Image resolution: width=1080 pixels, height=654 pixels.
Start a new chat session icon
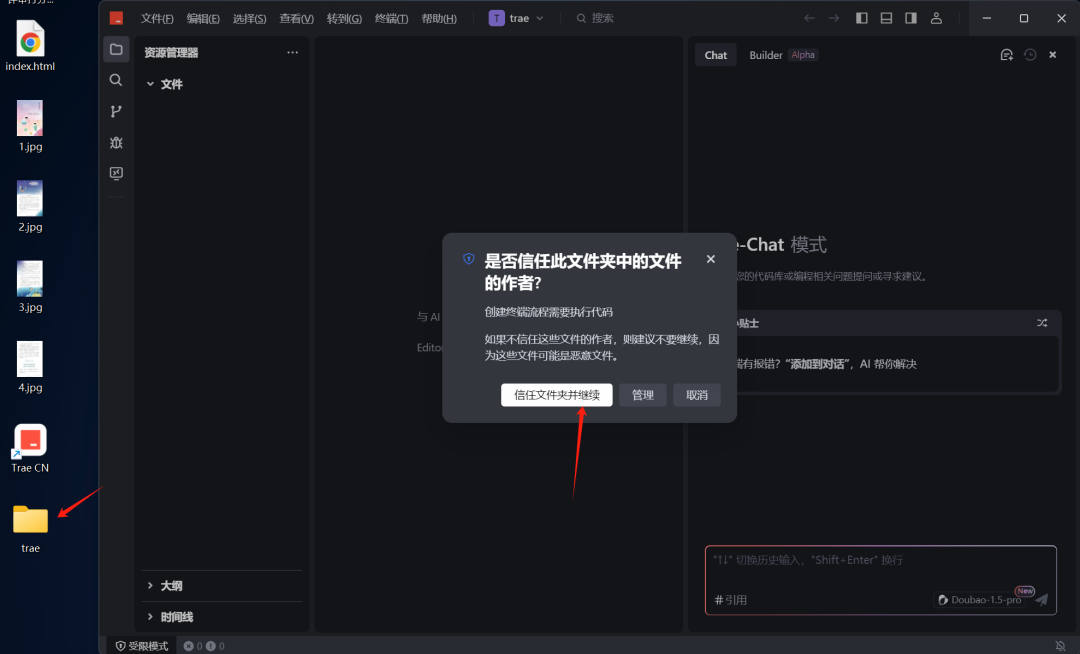(x=1006, y=55)
